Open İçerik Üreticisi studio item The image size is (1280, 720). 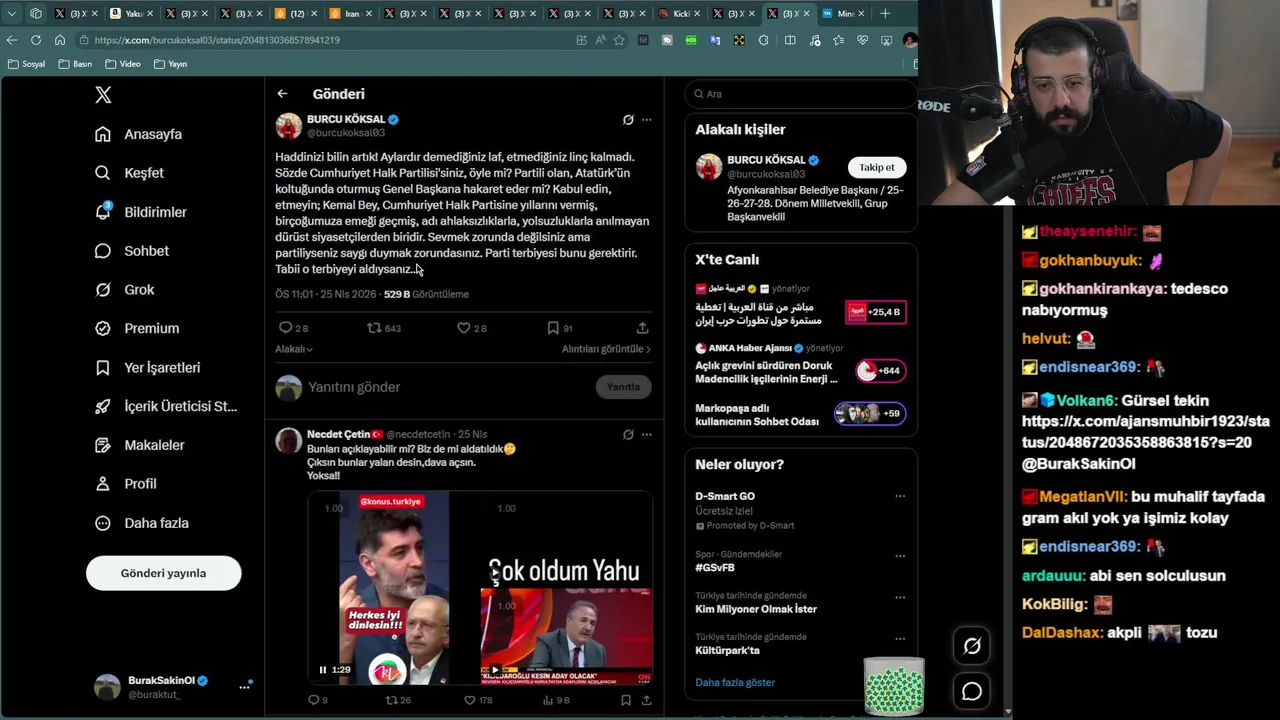click(165, 406)
